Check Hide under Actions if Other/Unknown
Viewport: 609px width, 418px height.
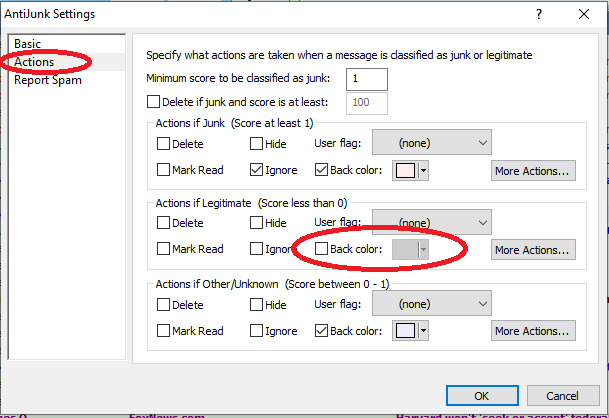click(x=256, y=305)
